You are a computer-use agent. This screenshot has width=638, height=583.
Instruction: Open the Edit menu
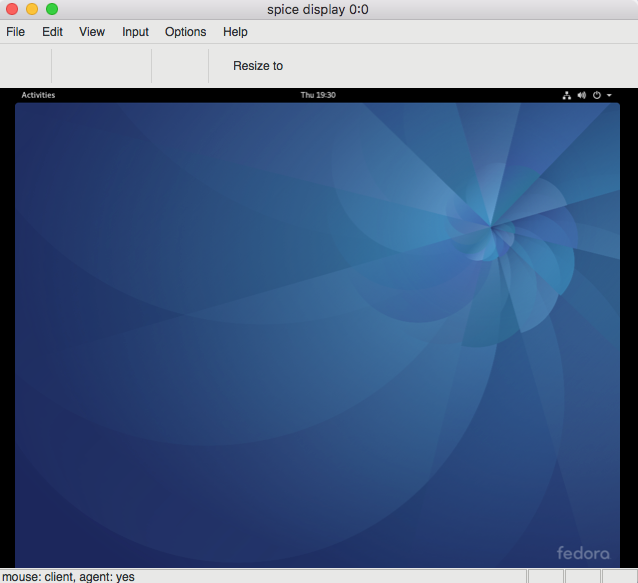(52, 32)
